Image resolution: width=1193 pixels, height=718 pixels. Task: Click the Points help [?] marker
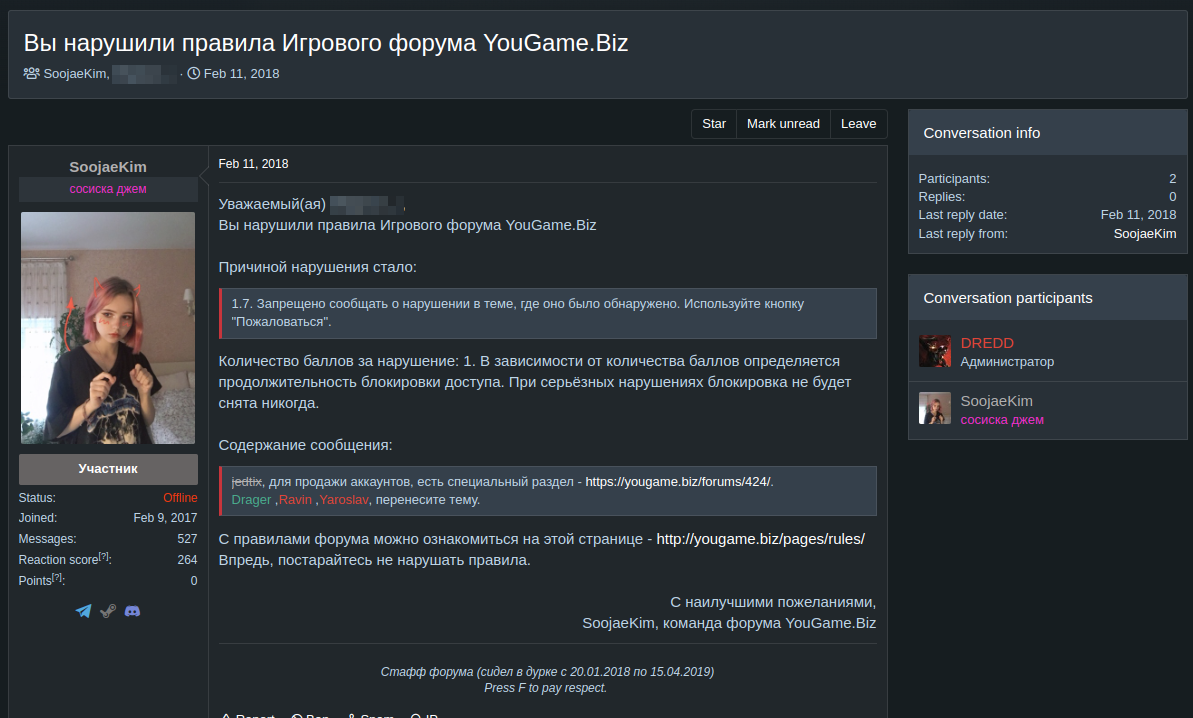[x=58, y=578]
